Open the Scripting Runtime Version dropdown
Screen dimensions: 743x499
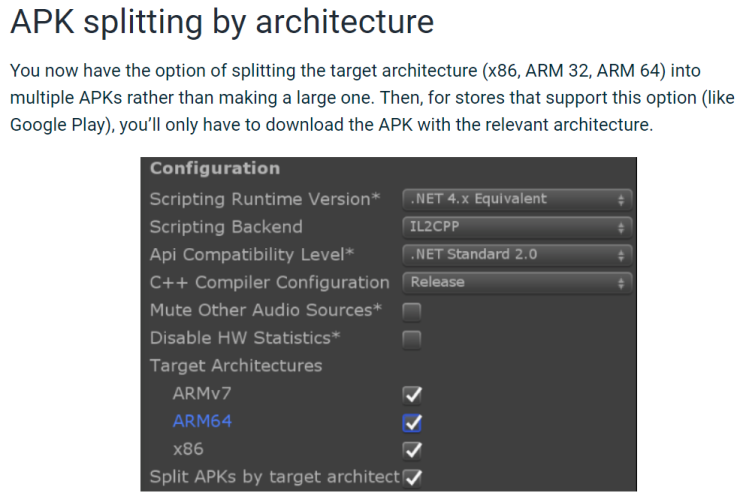click(x=517, y=199)
